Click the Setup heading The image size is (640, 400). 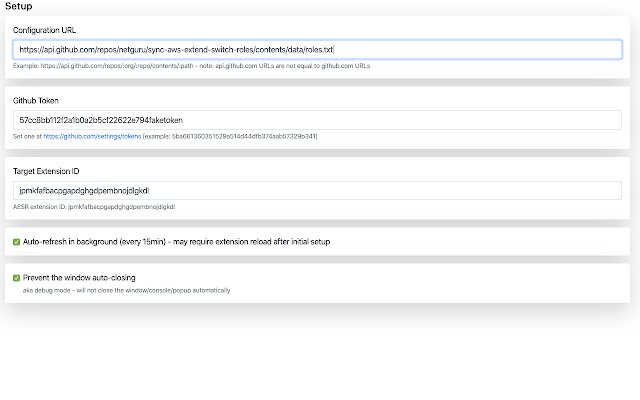pos(18,6)
